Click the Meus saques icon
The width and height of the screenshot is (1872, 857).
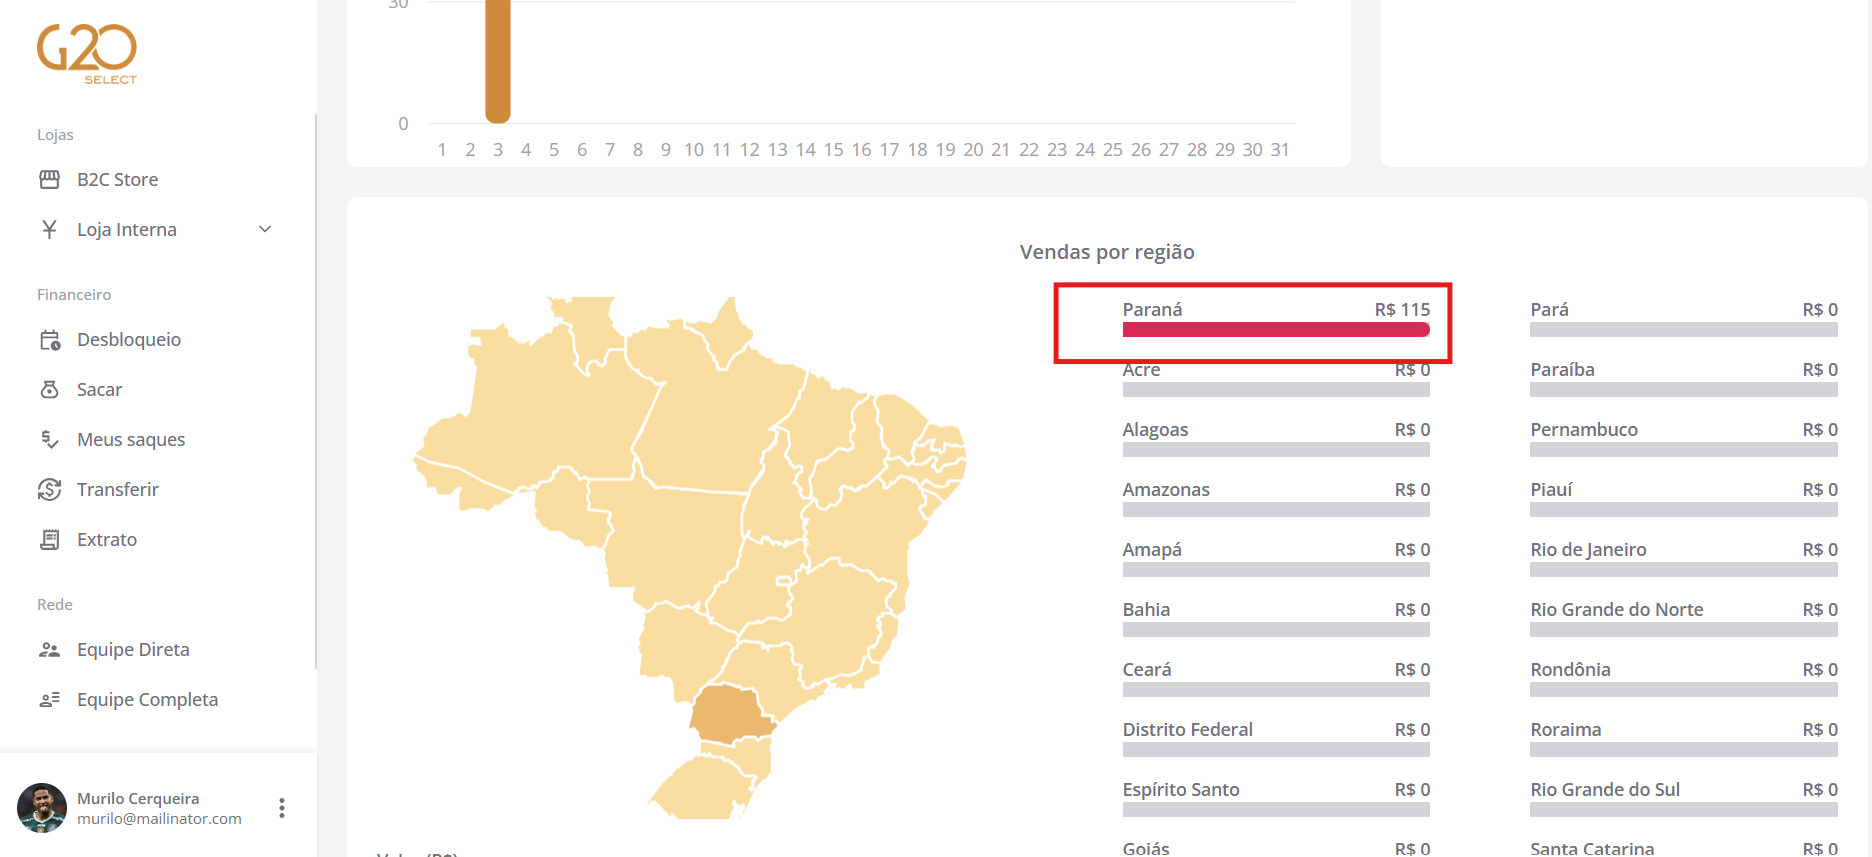coord(49,440)
